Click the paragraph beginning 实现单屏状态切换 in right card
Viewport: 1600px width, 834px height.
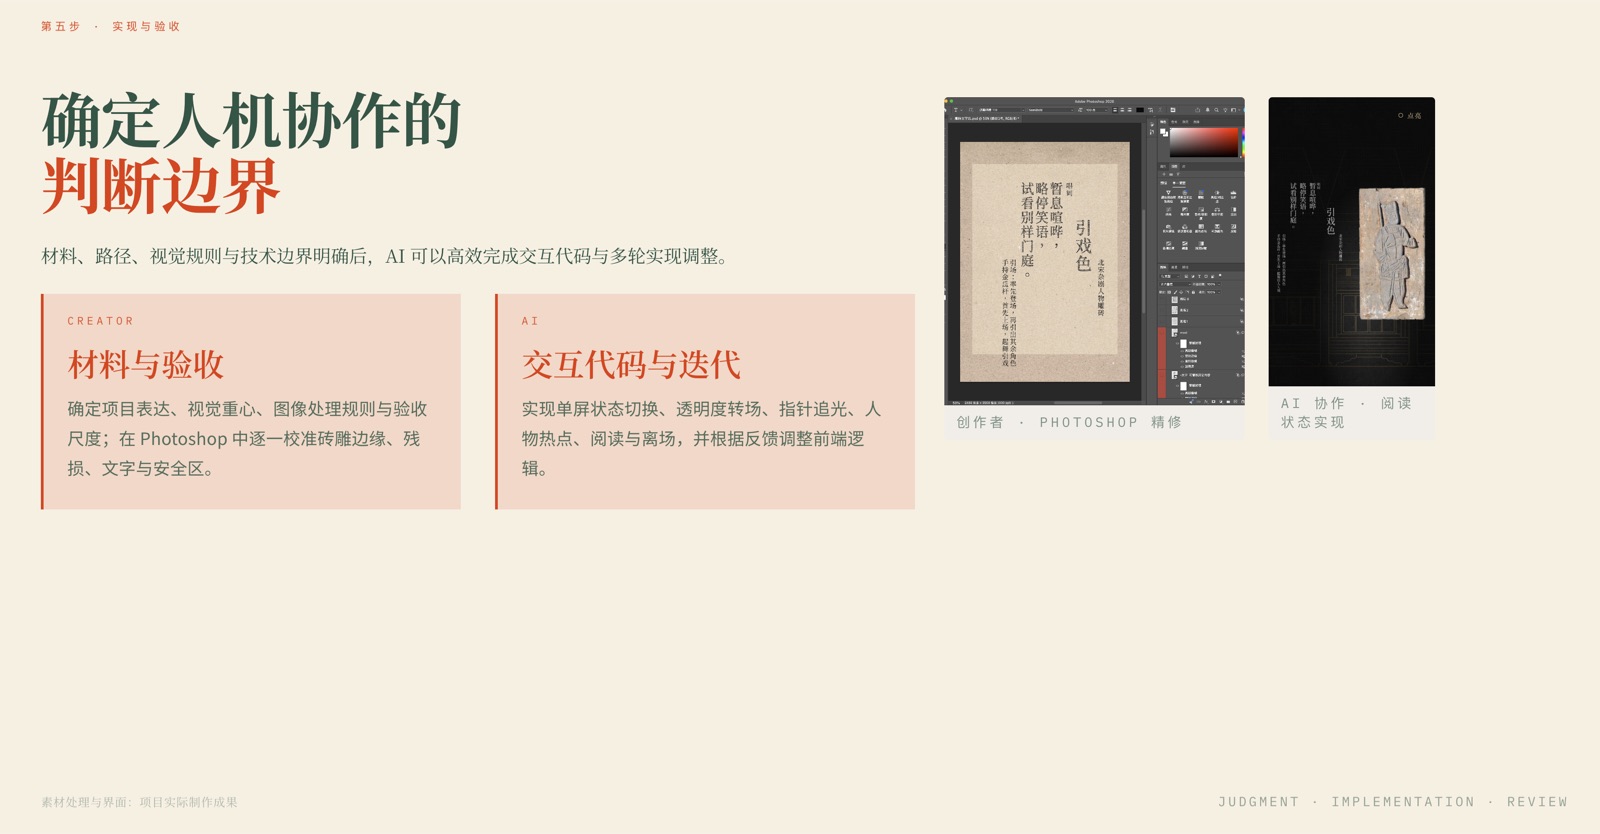(x=701, y=439)
